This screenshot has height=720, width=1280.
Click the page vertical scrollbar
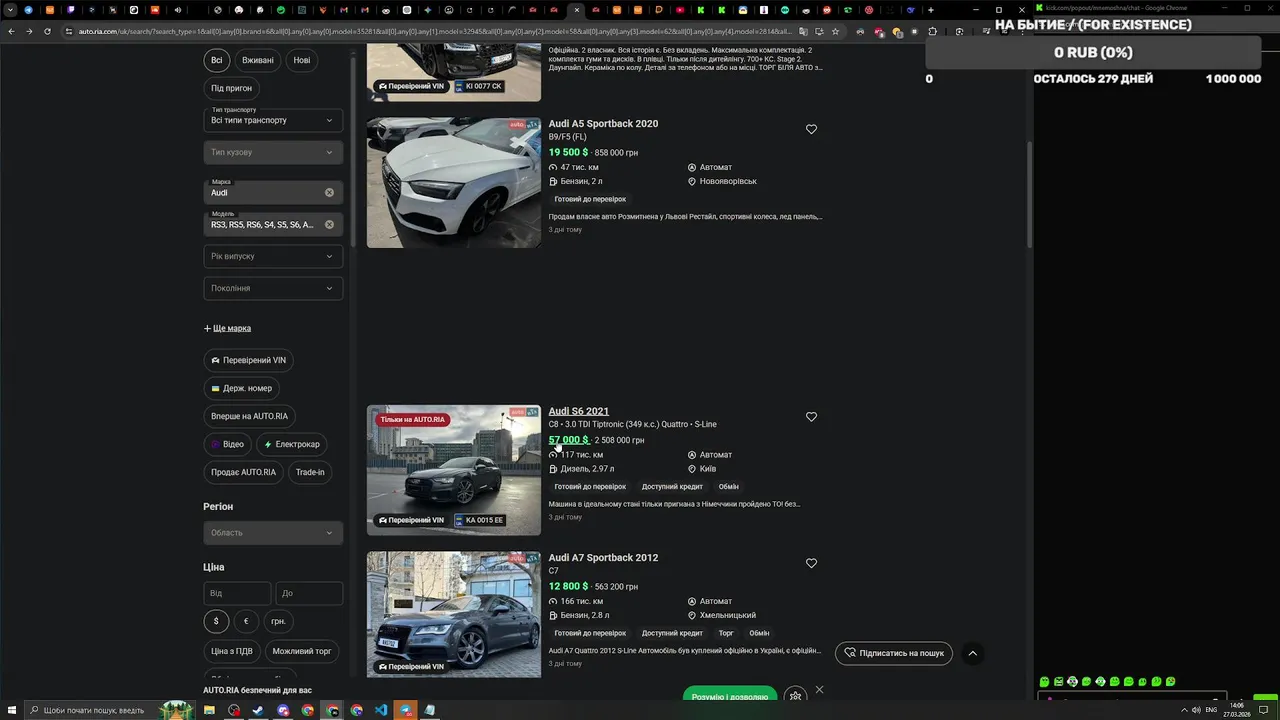point(1030,195)
